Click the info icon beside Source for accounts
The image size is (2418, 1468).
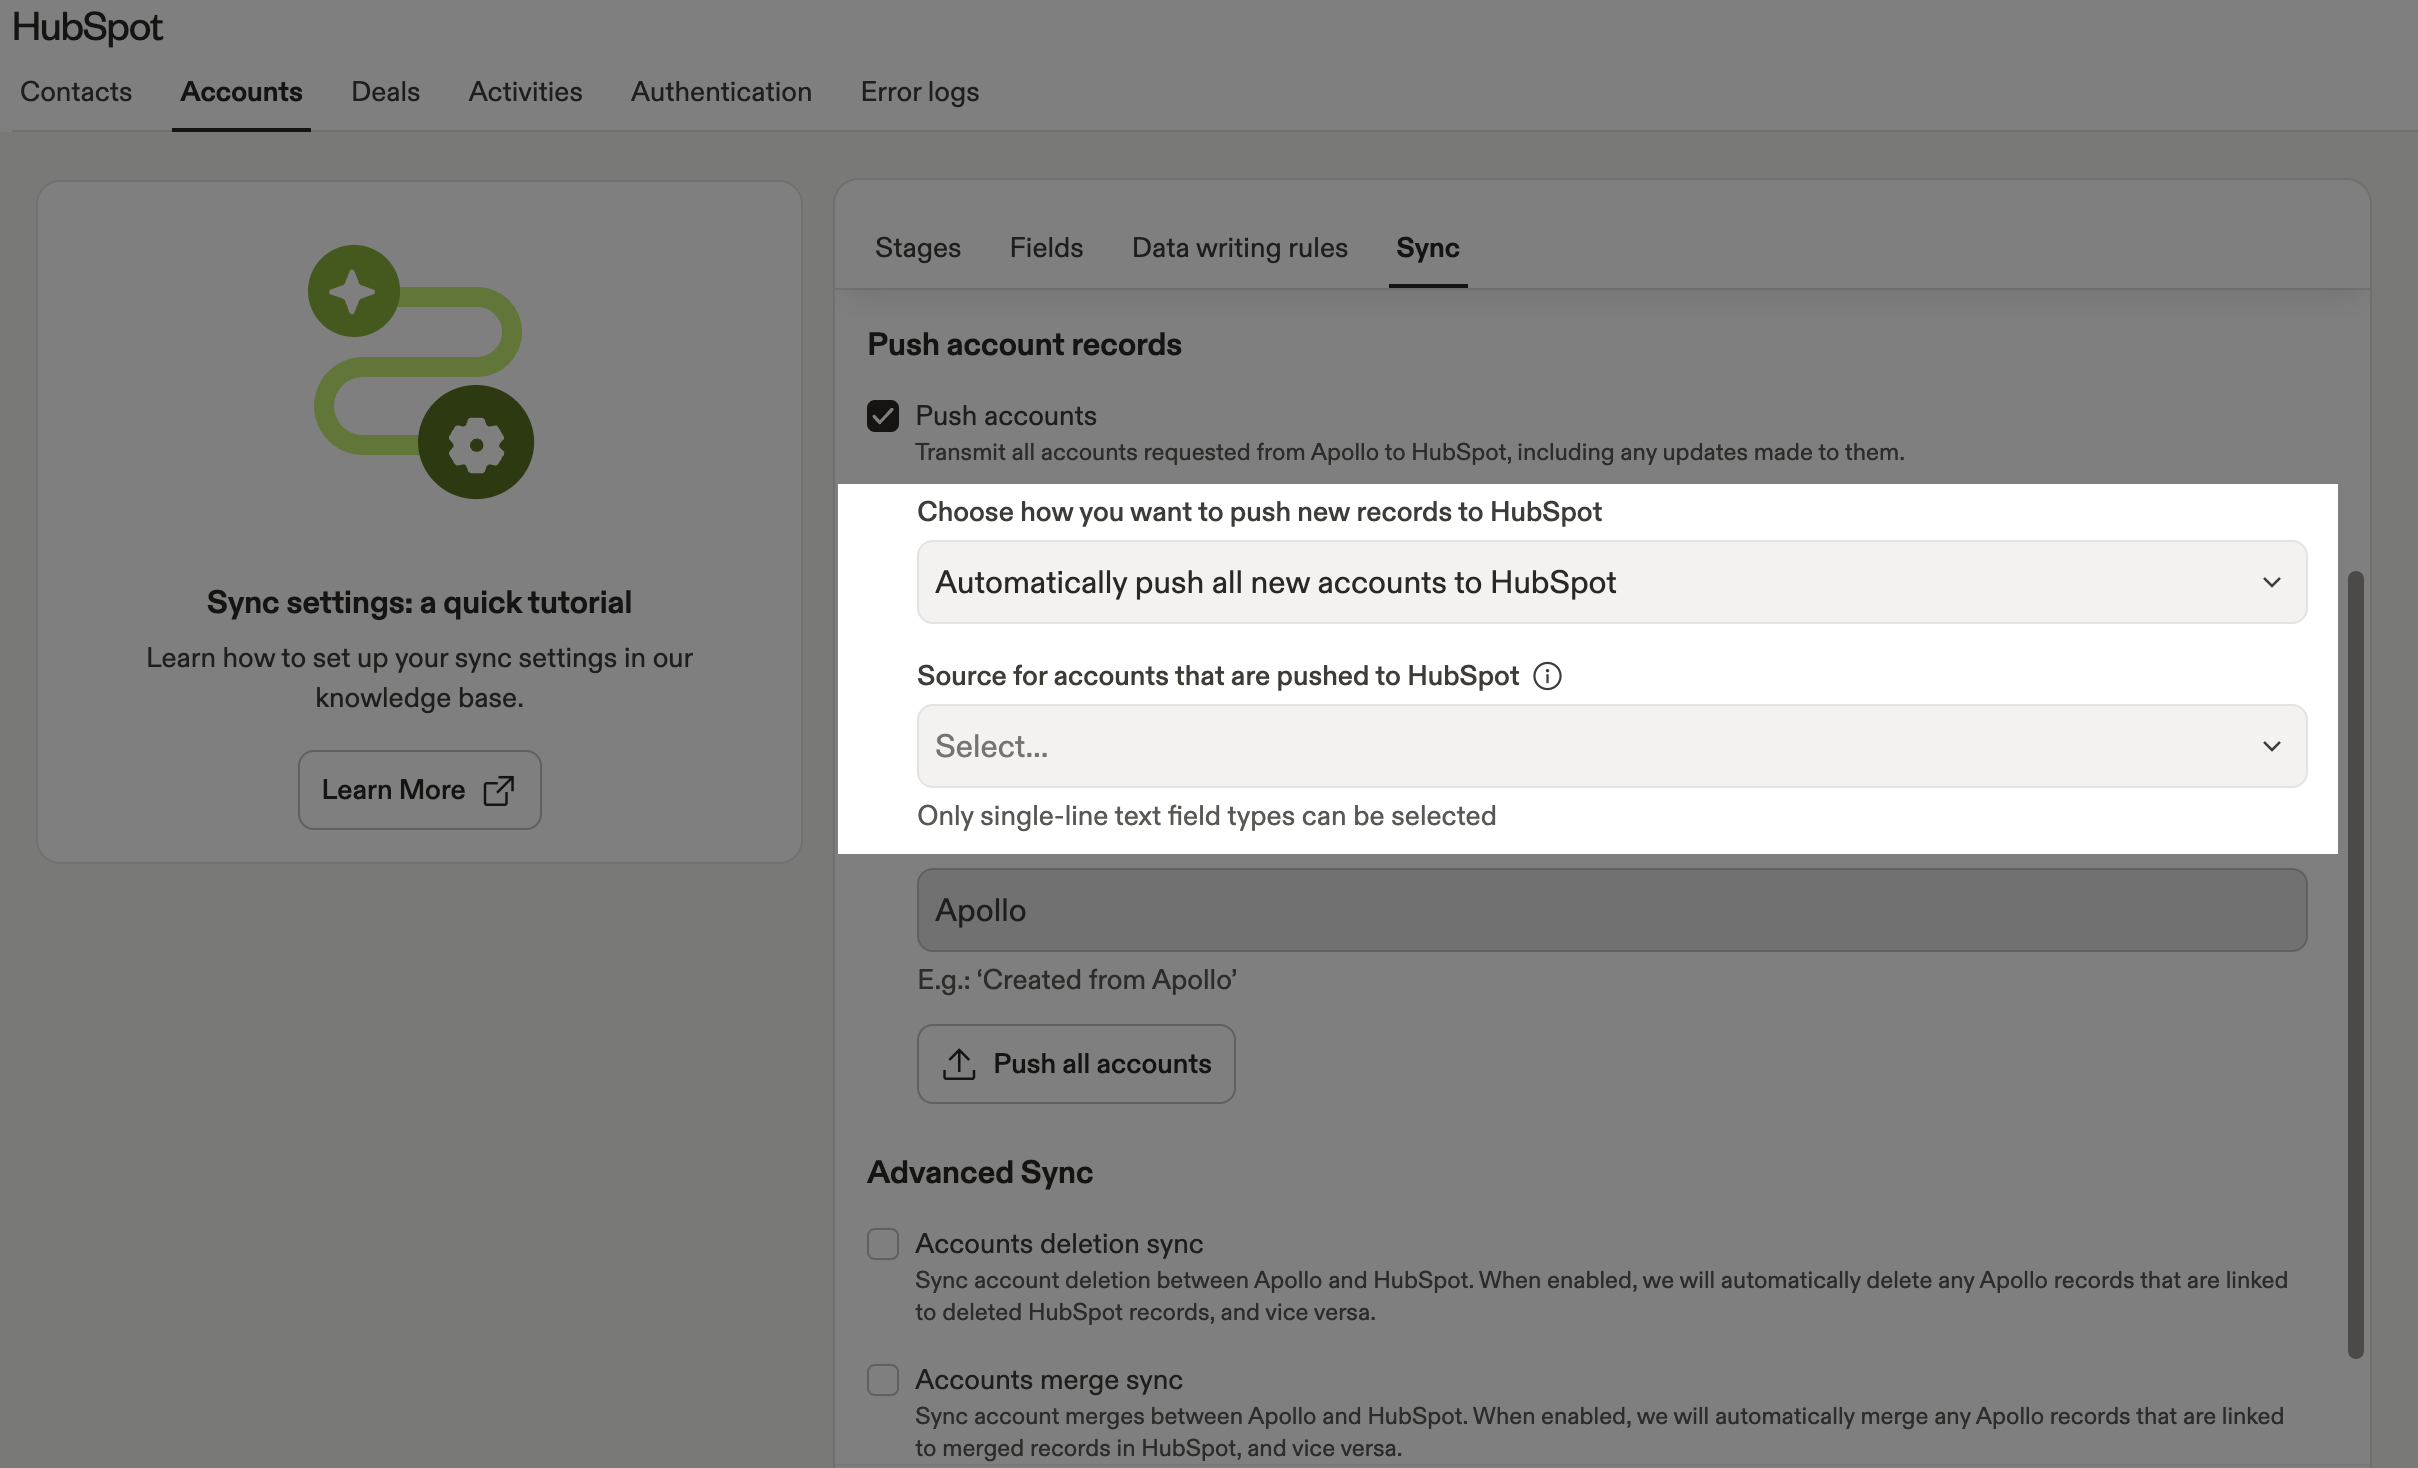tap(1547, 676)
